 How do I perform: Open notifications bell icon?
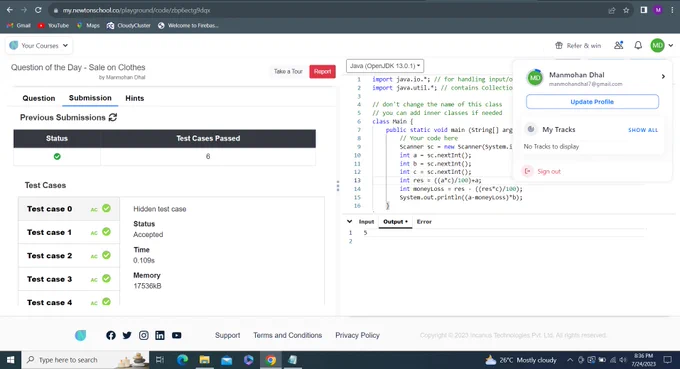[638, 45]
